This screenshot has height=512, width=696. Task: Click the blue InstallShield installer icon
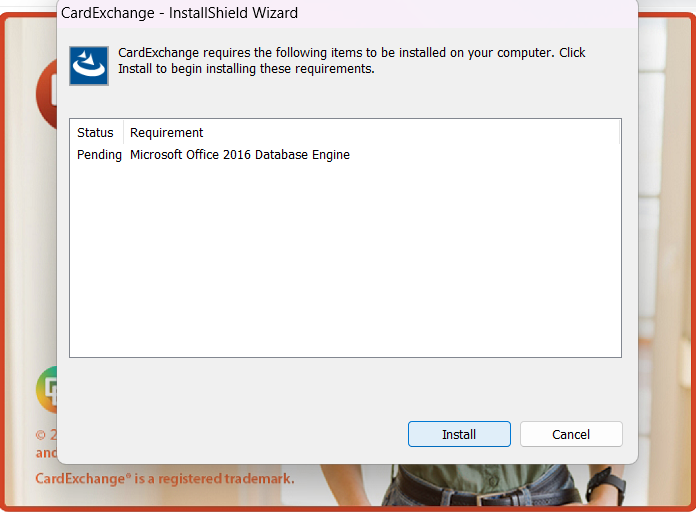click(x=89, y=66)
